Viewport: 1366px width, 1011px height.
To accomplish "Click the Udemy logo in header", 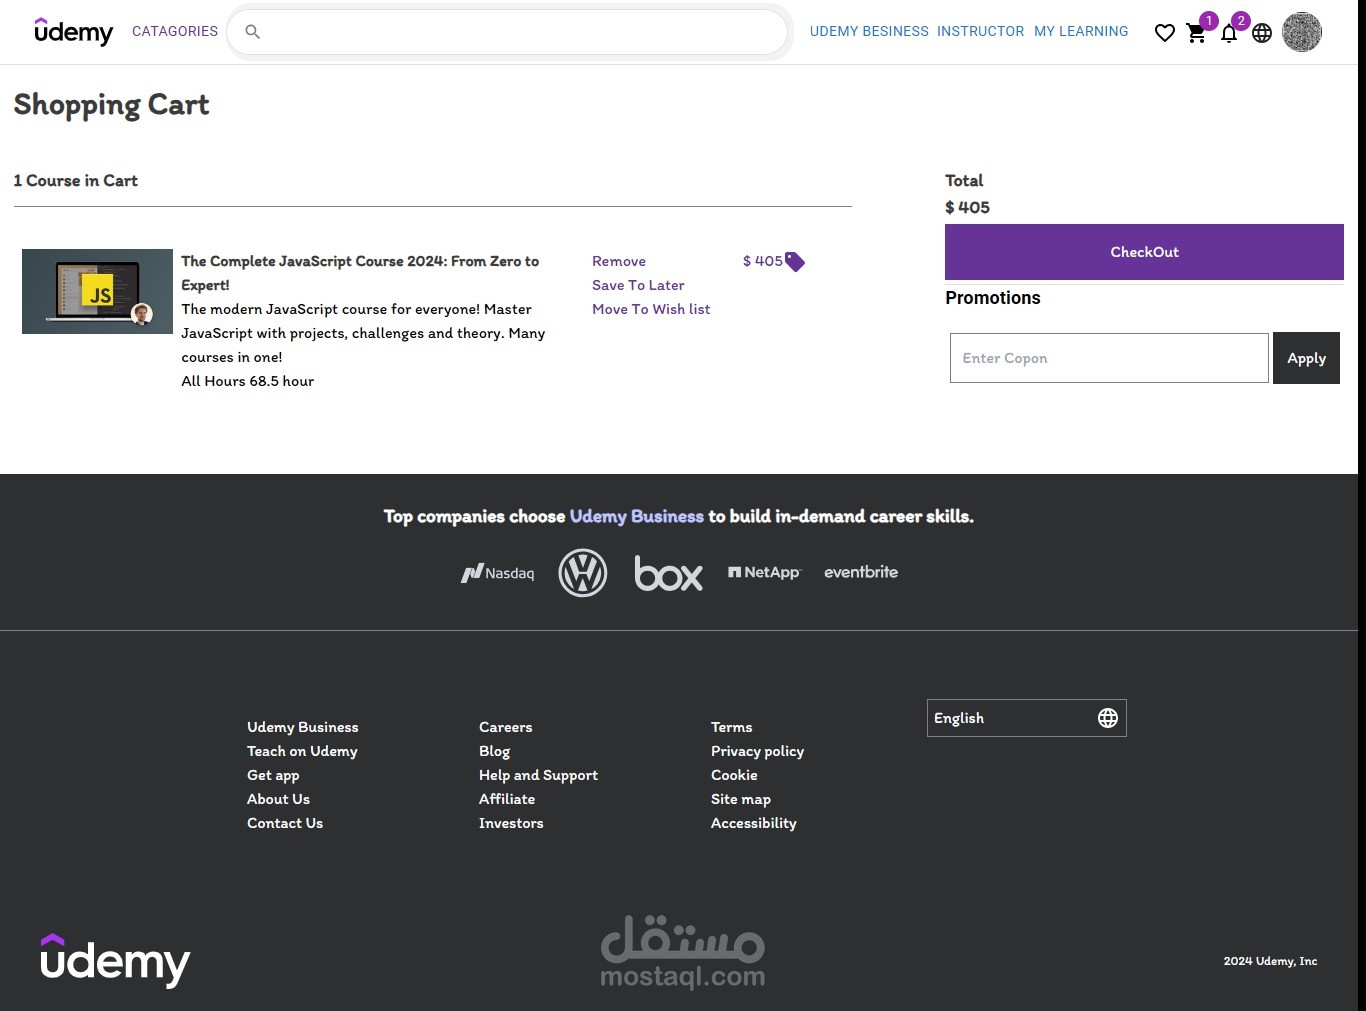I will click(73, 32).
